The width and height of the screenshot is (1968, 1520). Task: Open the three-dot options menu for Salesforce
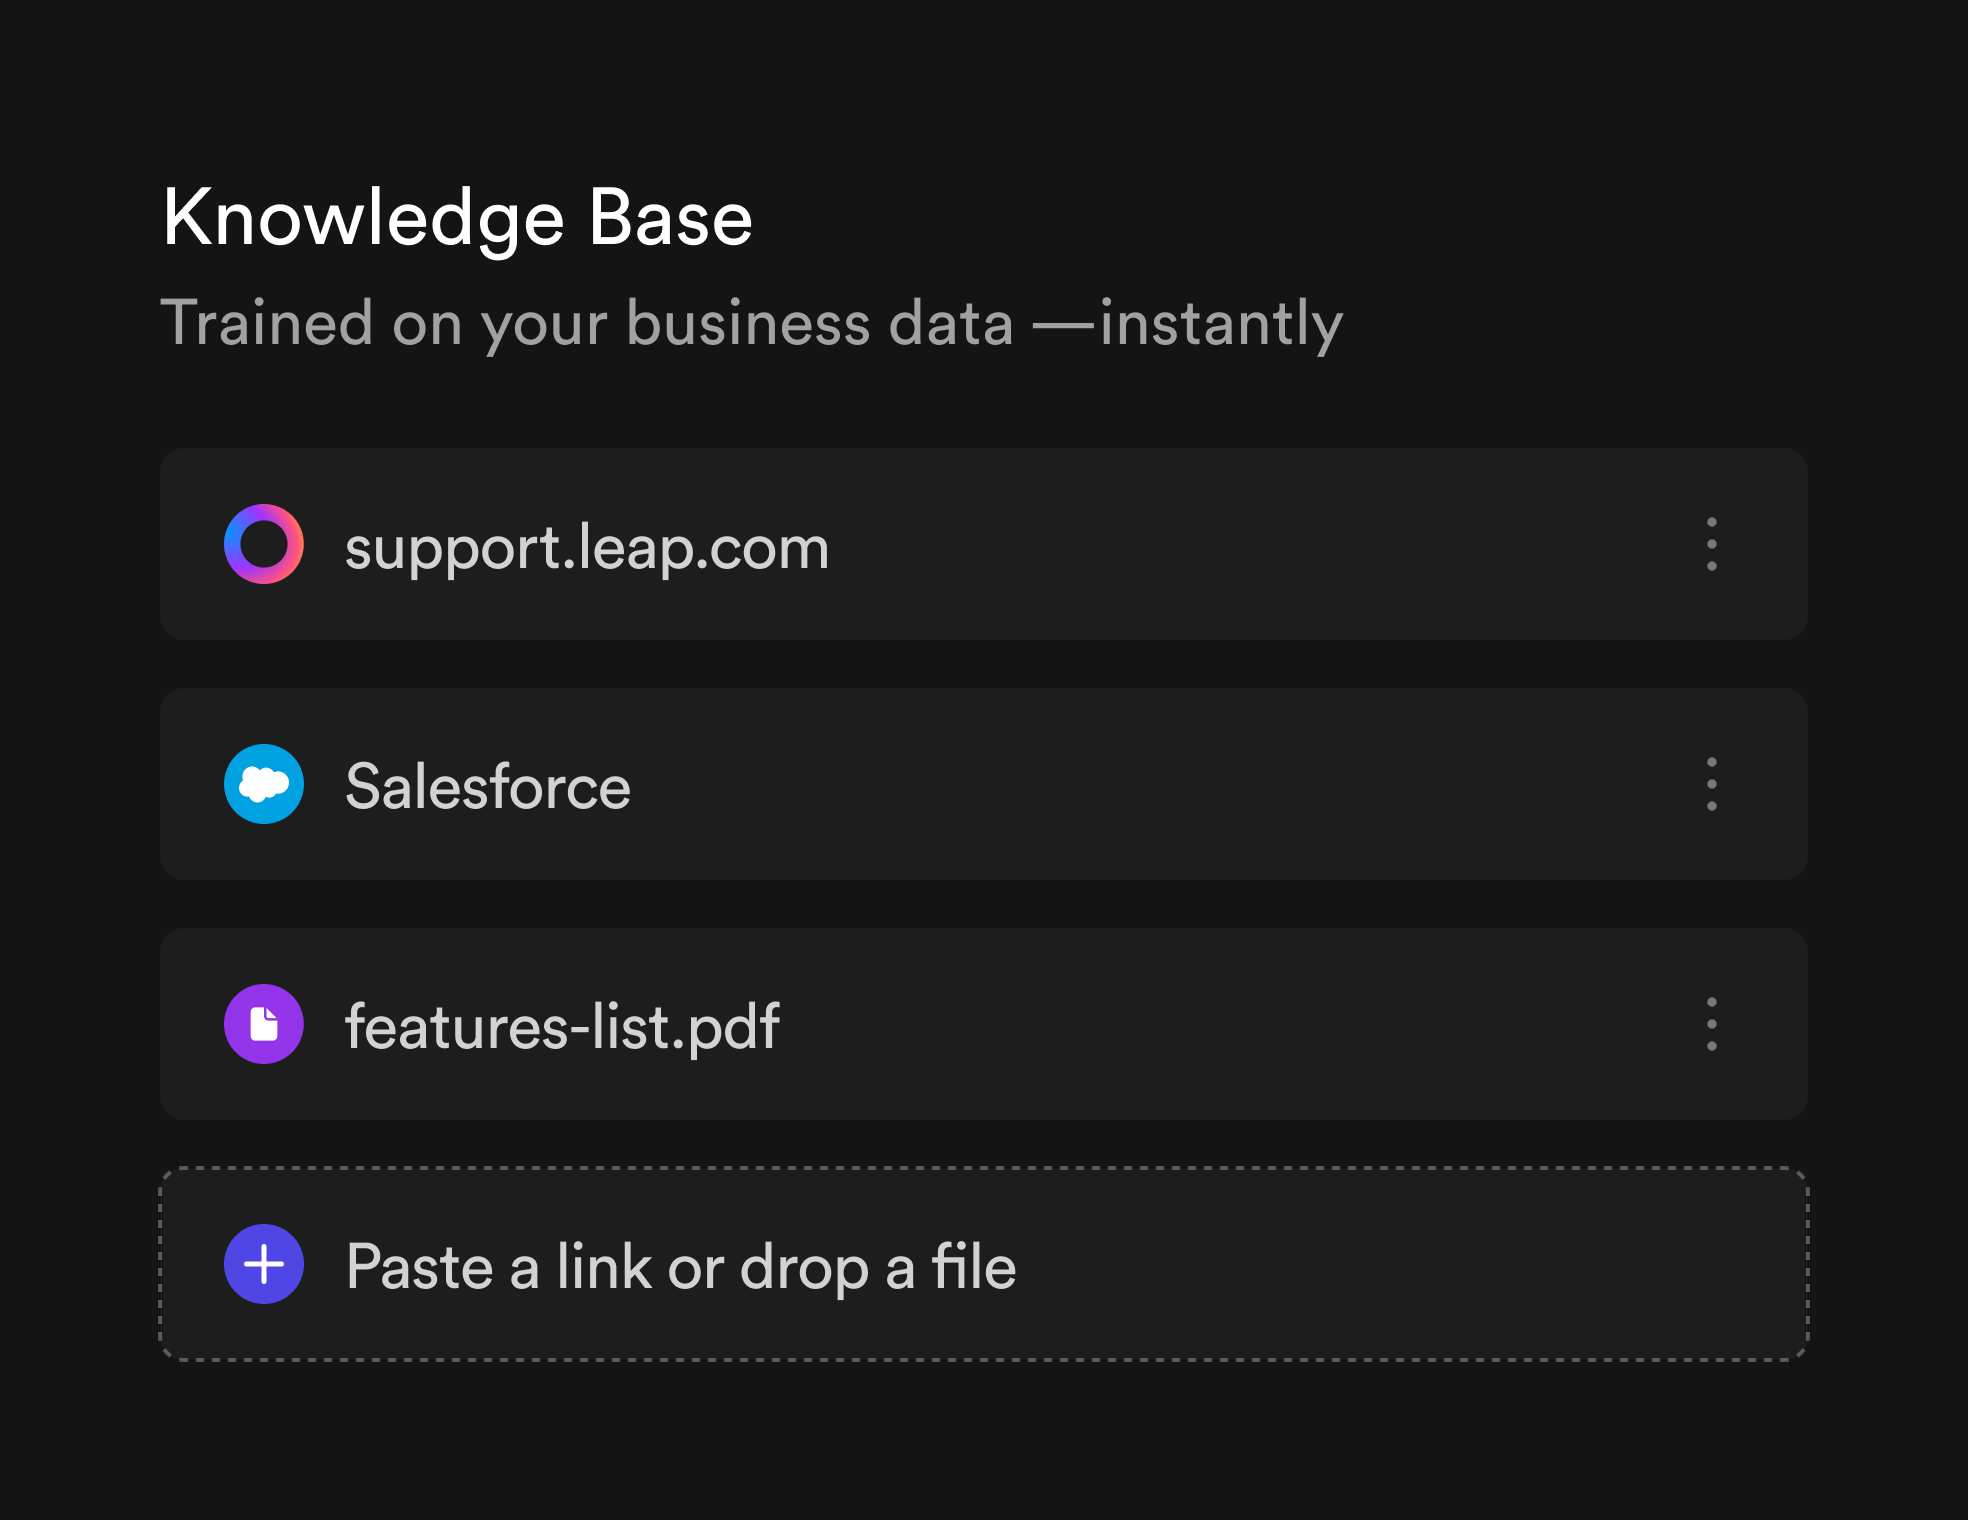tap(1712, 784)
